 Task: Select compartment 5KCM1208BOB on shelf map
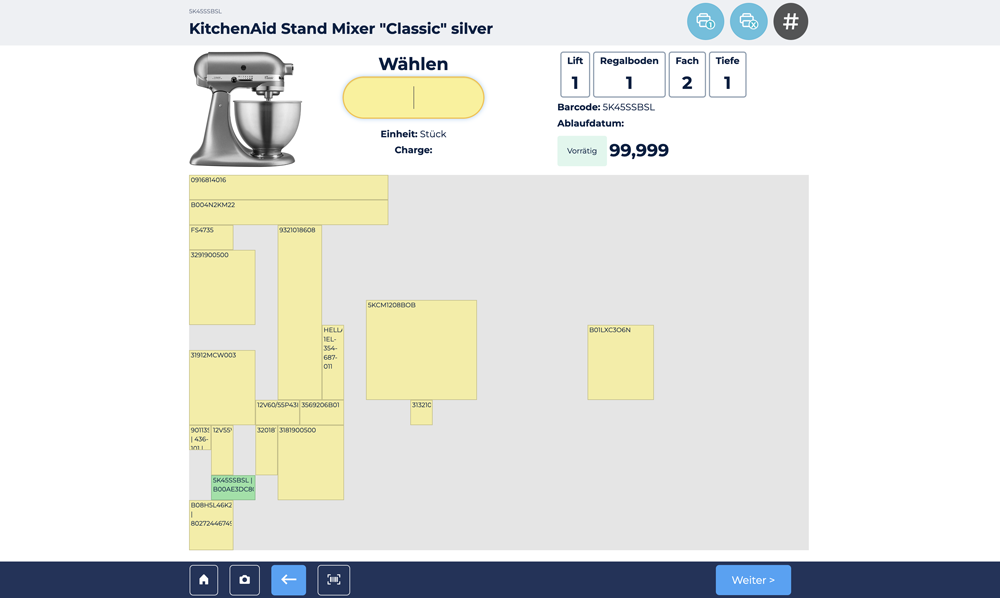tap(421, 350)
